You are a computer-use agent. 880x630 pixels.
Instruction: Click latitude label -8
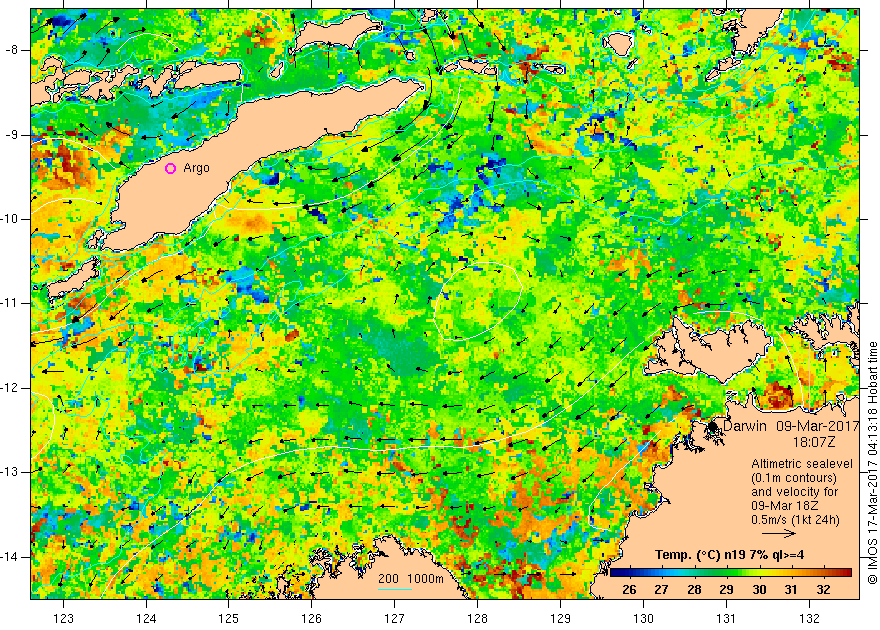point(12,50)
